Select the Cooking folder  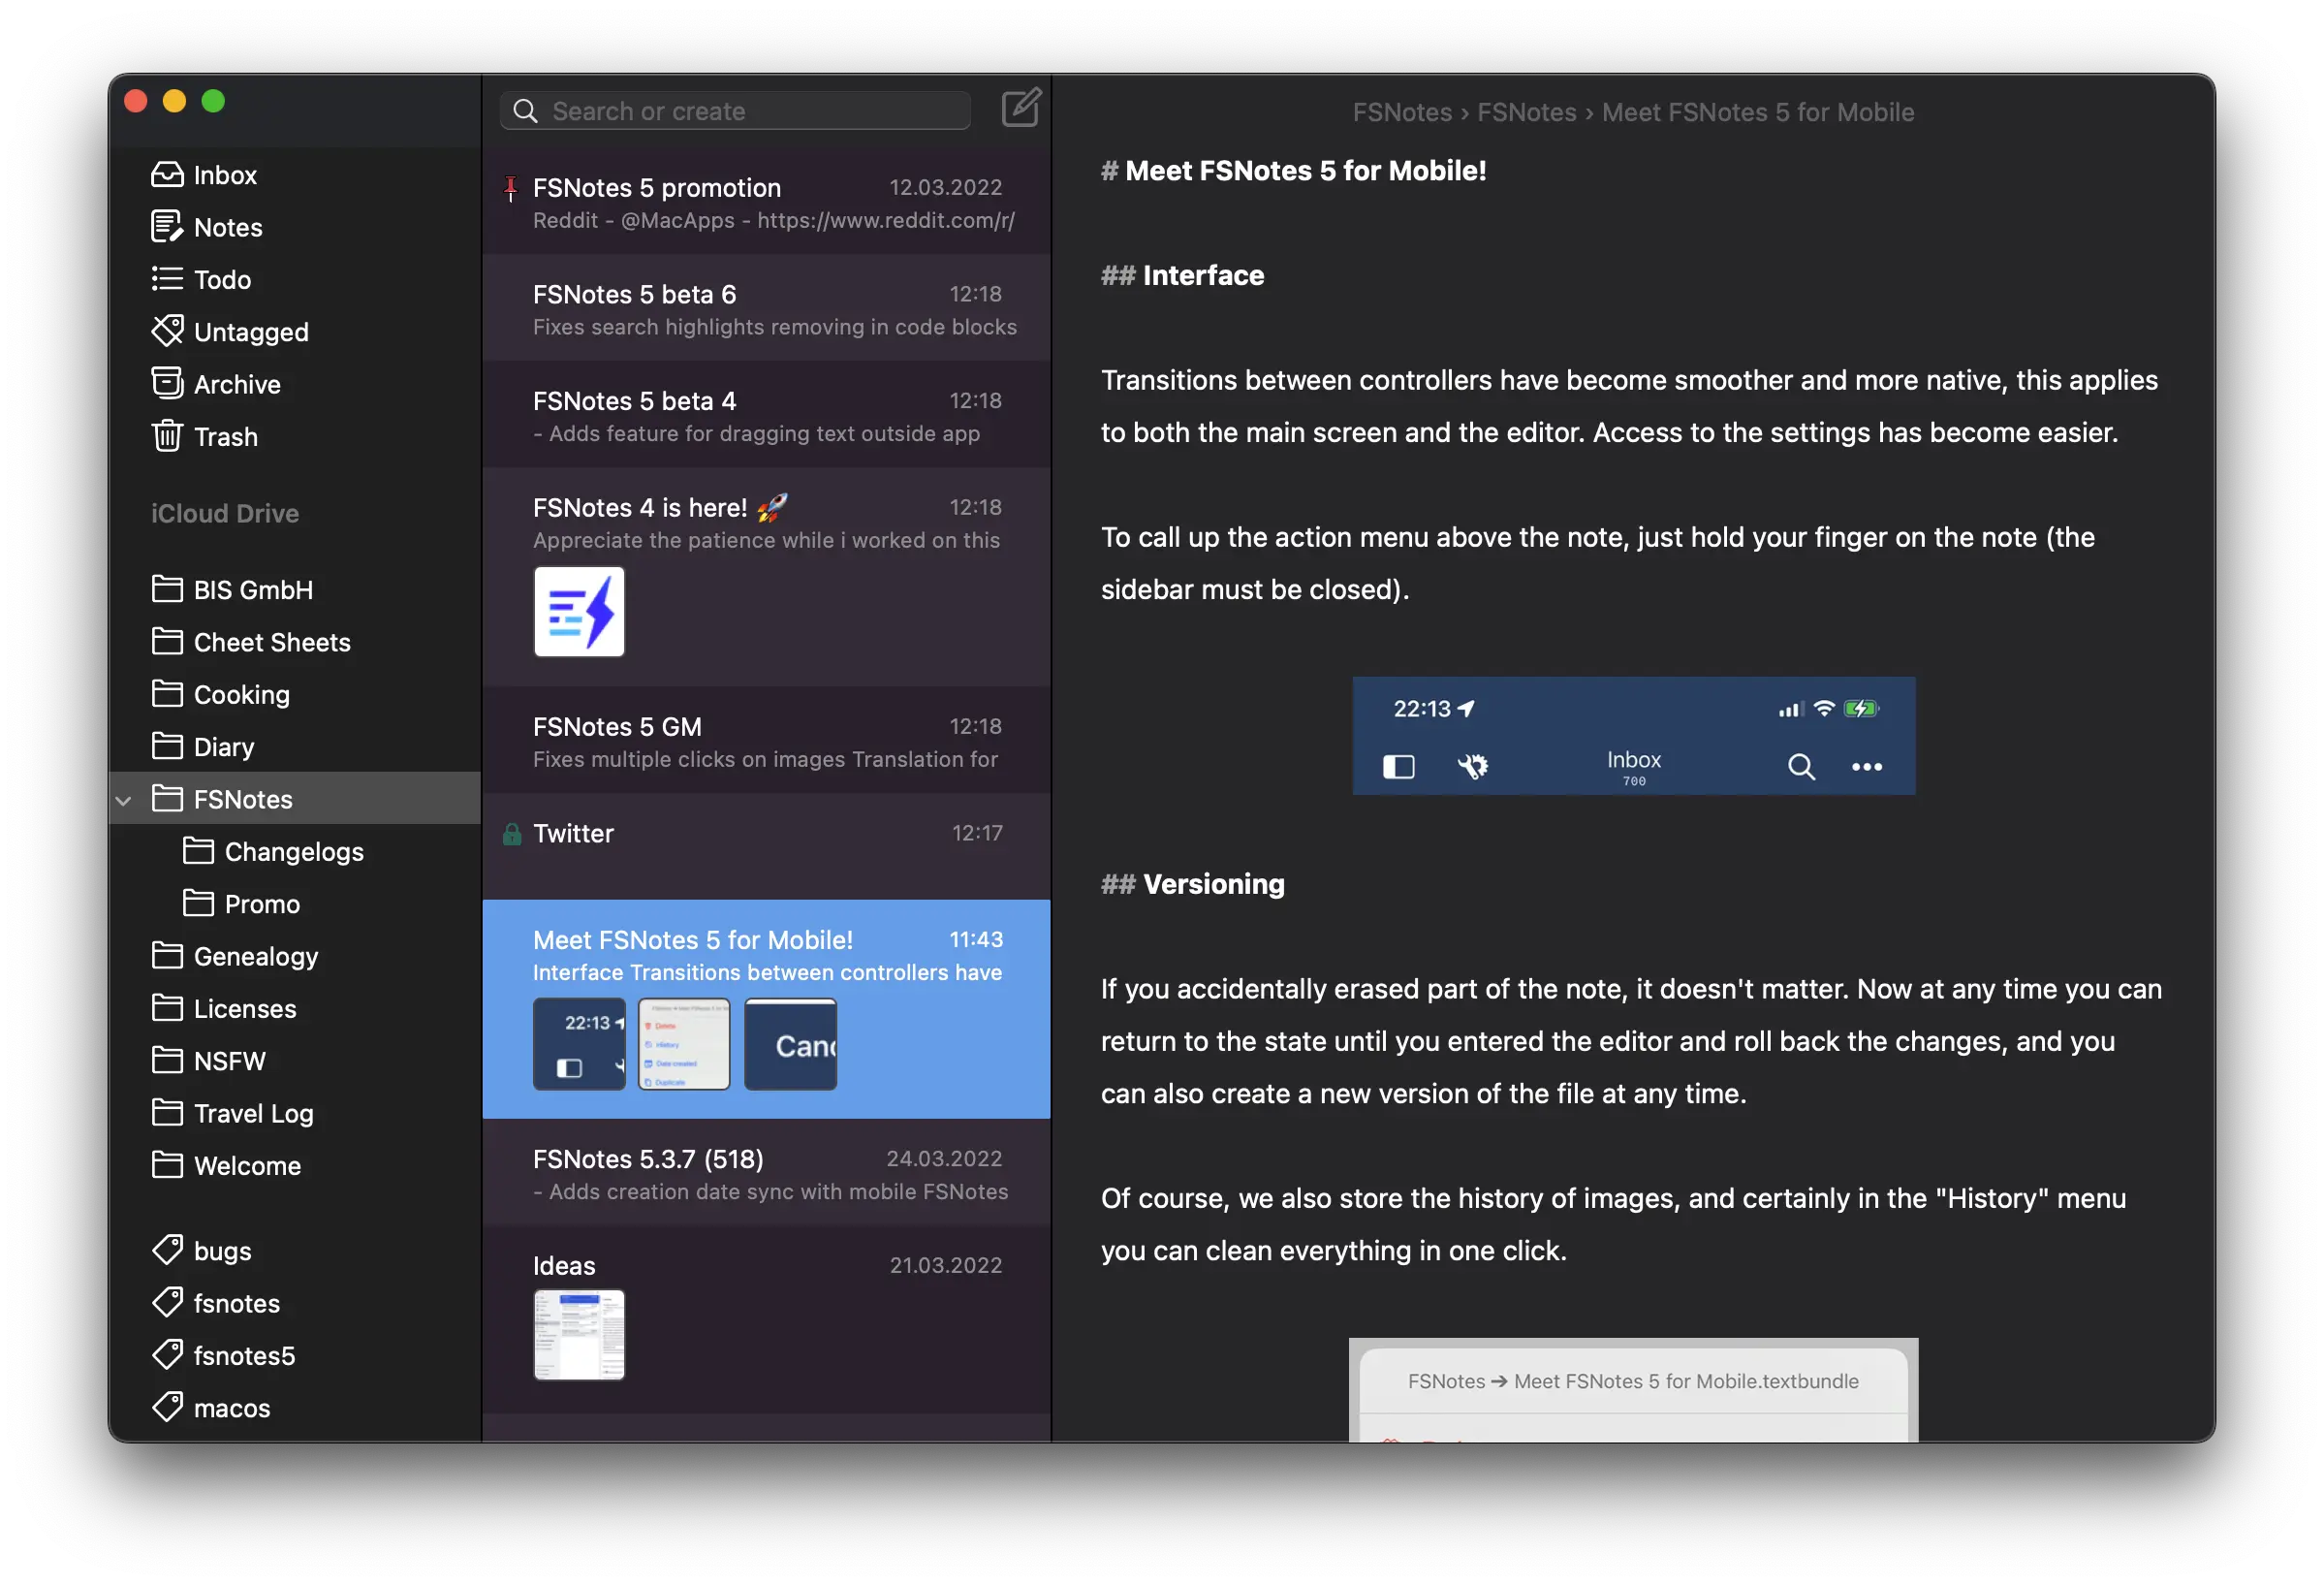(x=295, y=694)
